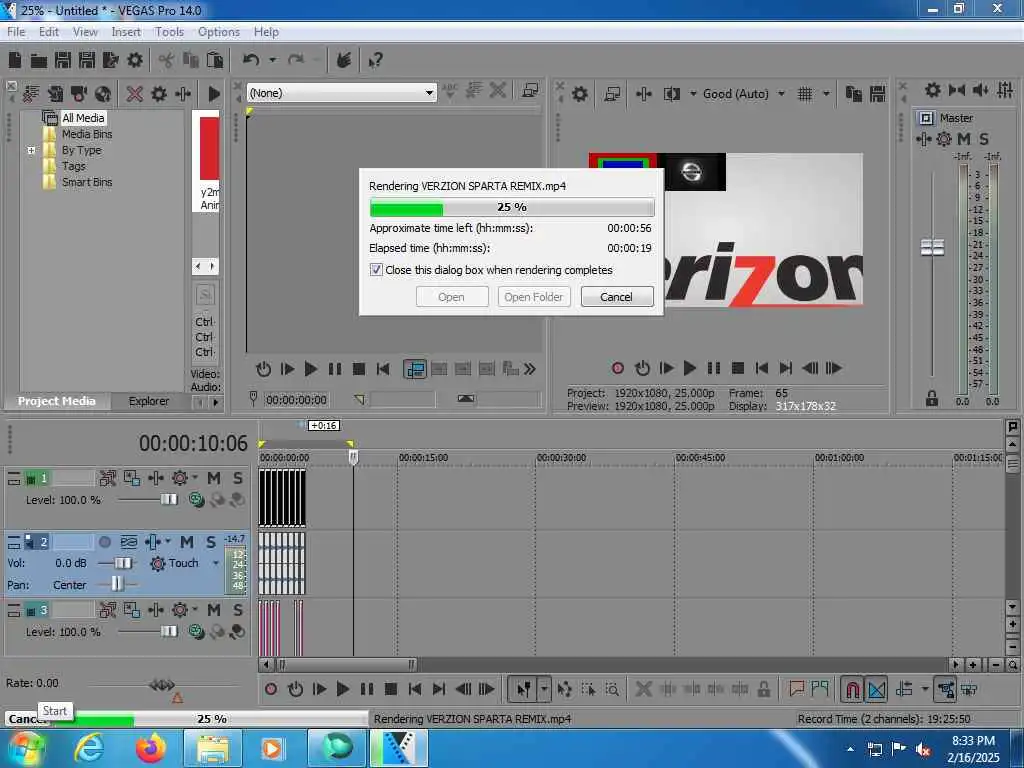Viewport: 1024px width, 768px height.
Task: Open split screen view dropdown arrow in preview
Action: click(693, 94)
